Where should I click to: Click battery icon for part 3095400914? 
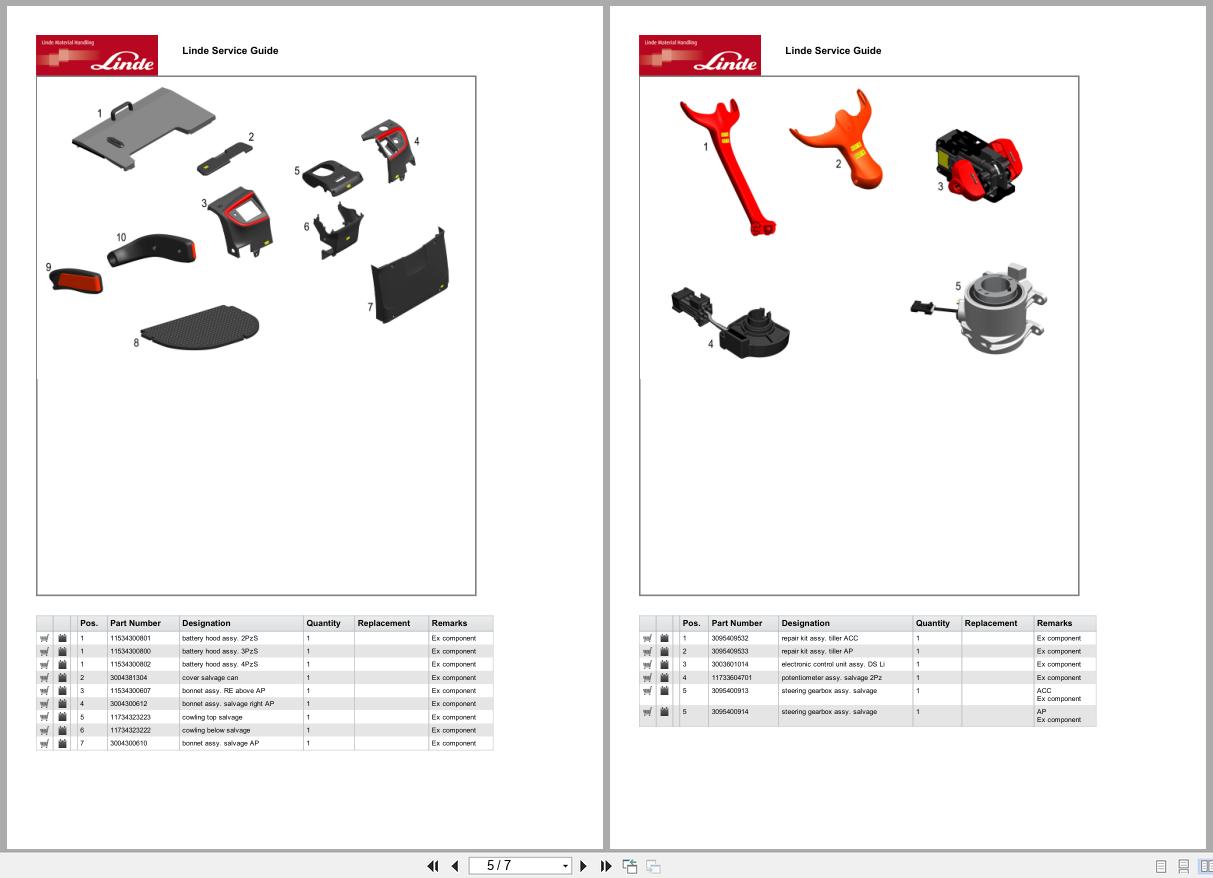[x=665, y=711]
